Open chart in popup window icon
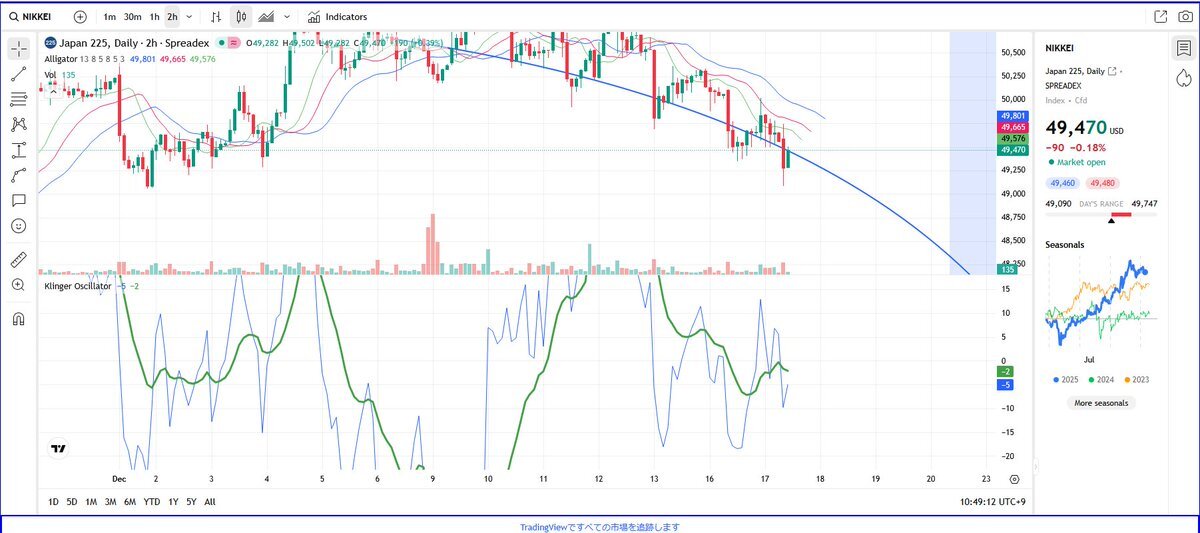1200x533 pixels. tap(1160, 17)
